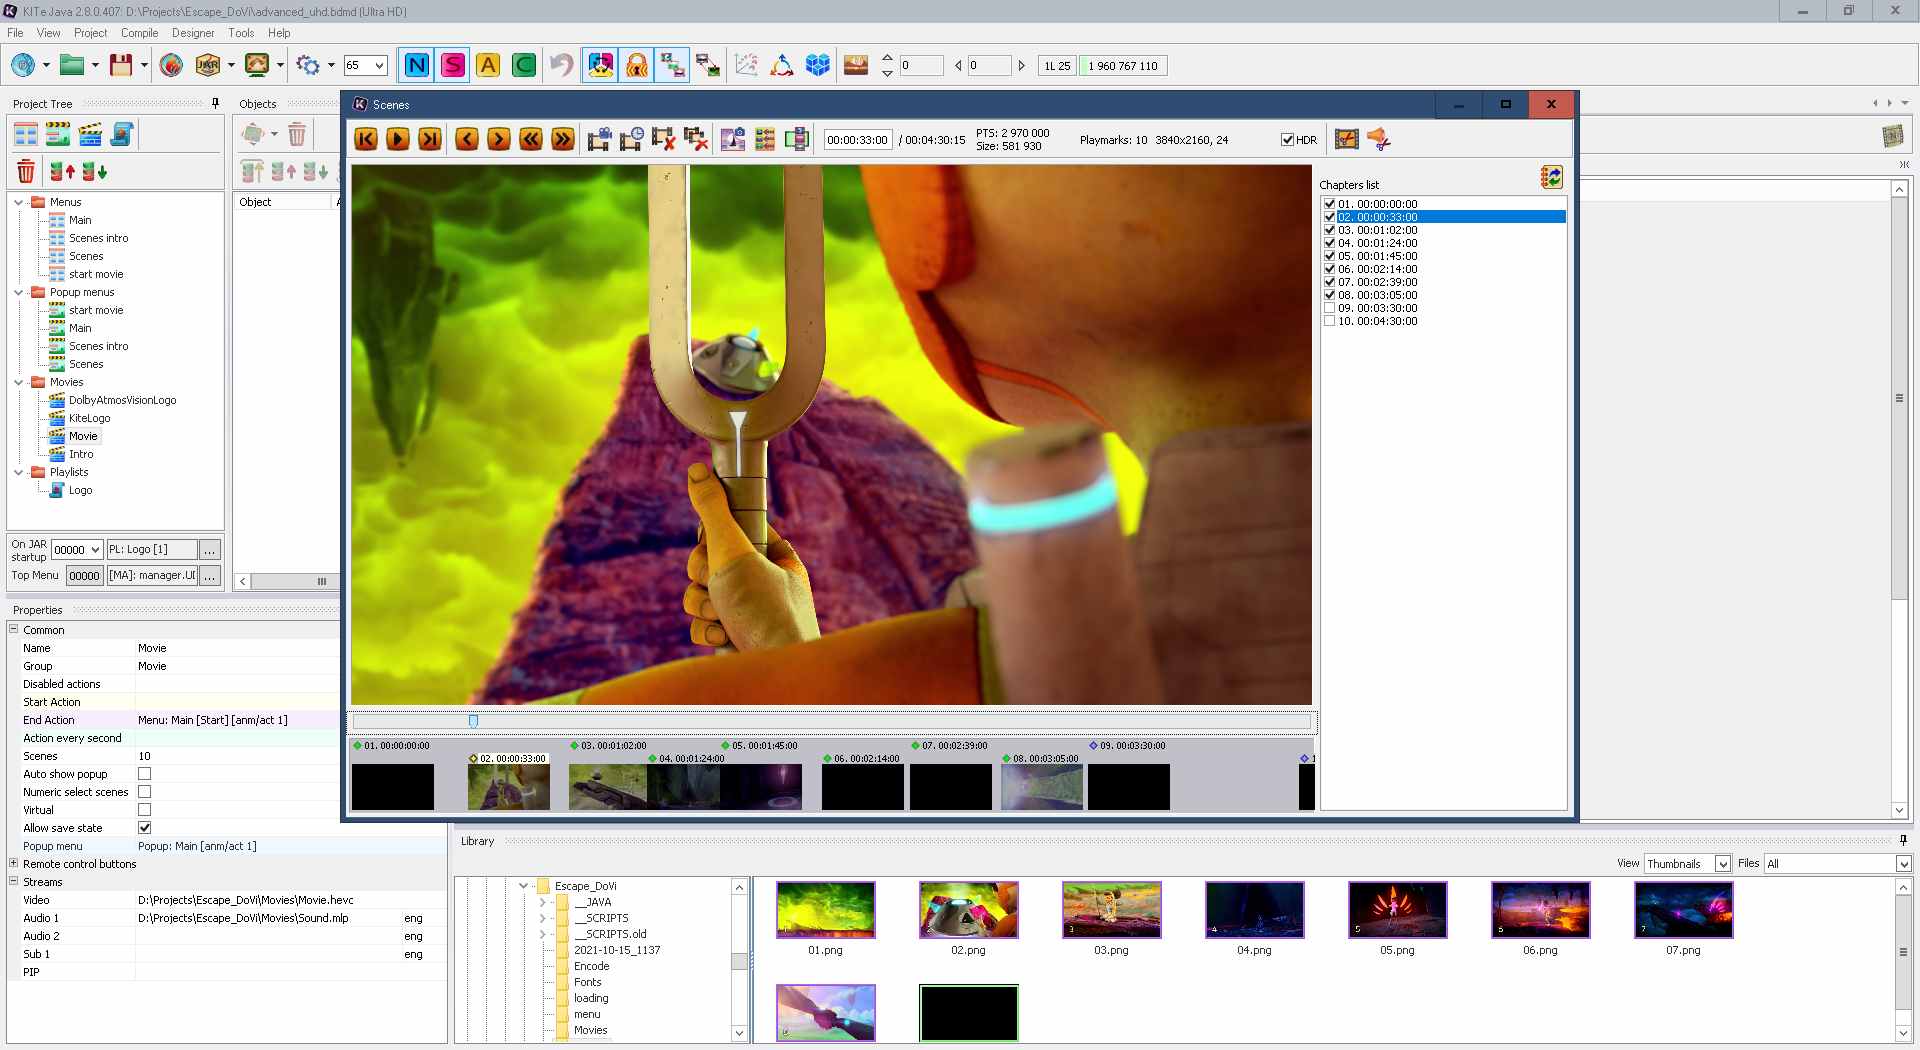
Task: Open the On JAR startup 00000 dropdown
Action: pyautogui.click(x=95, y=550)
